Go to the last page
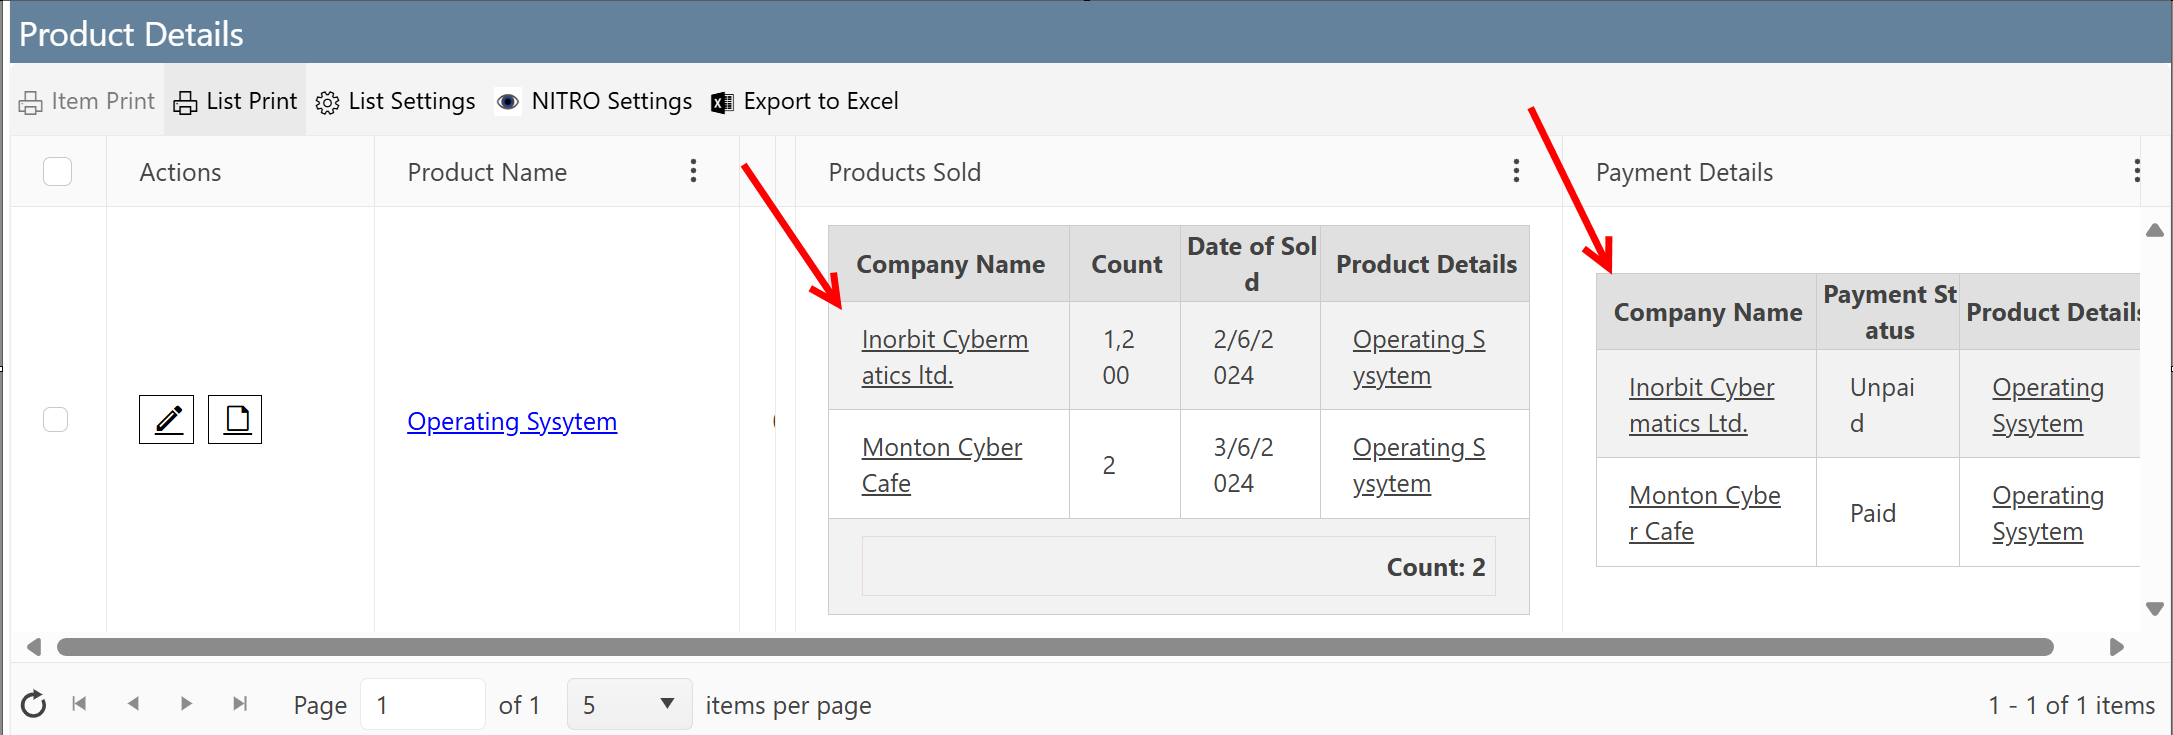 tap(240, 704)
